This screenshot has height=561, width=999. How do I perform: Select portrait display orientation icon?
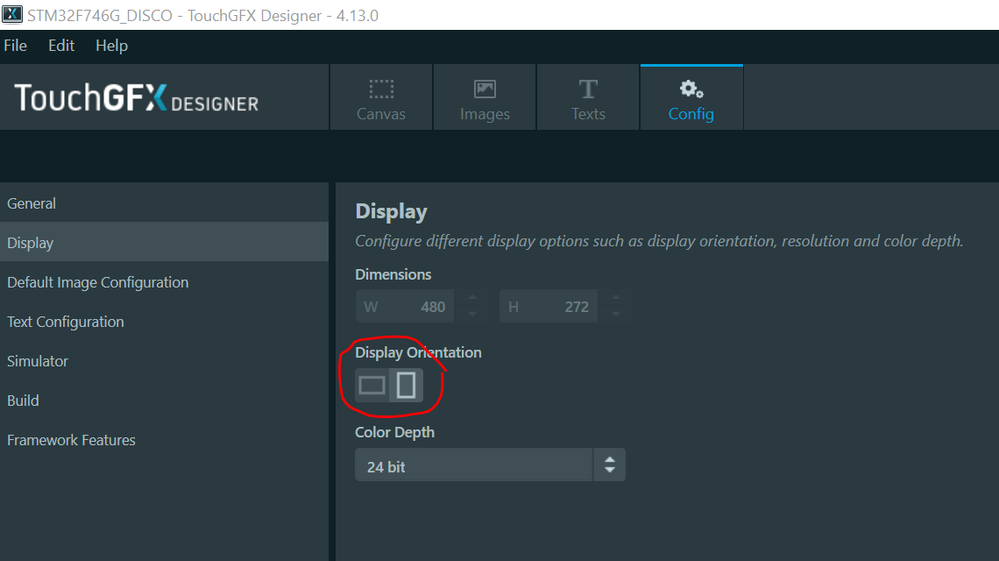point(406,385)
